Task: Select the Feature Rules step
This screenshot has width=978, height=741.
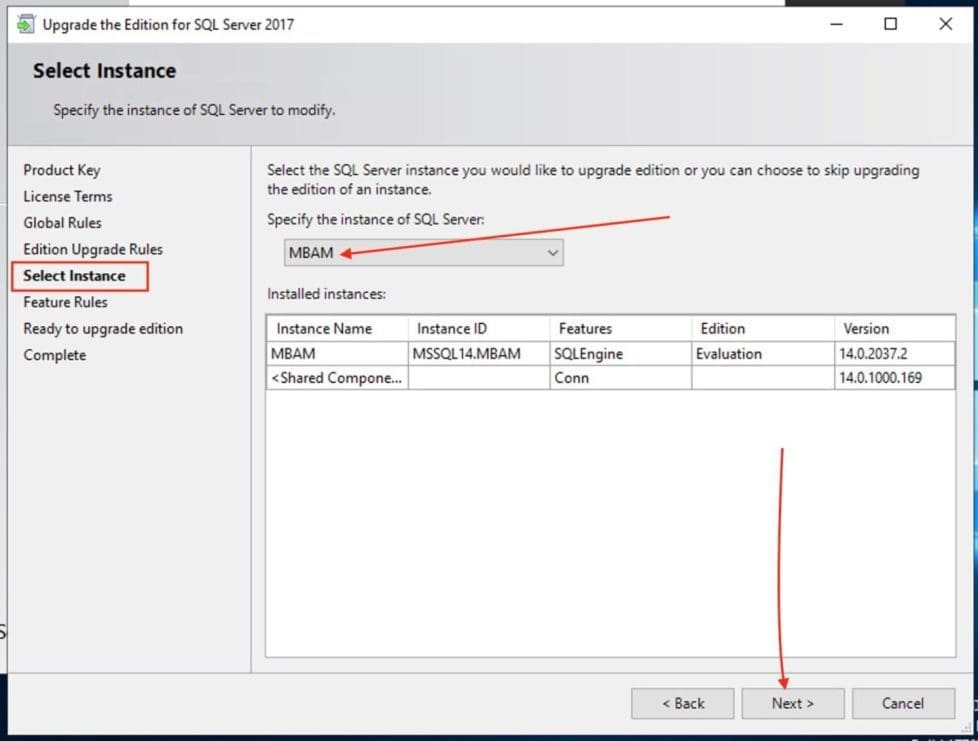Action: (65, 302)
